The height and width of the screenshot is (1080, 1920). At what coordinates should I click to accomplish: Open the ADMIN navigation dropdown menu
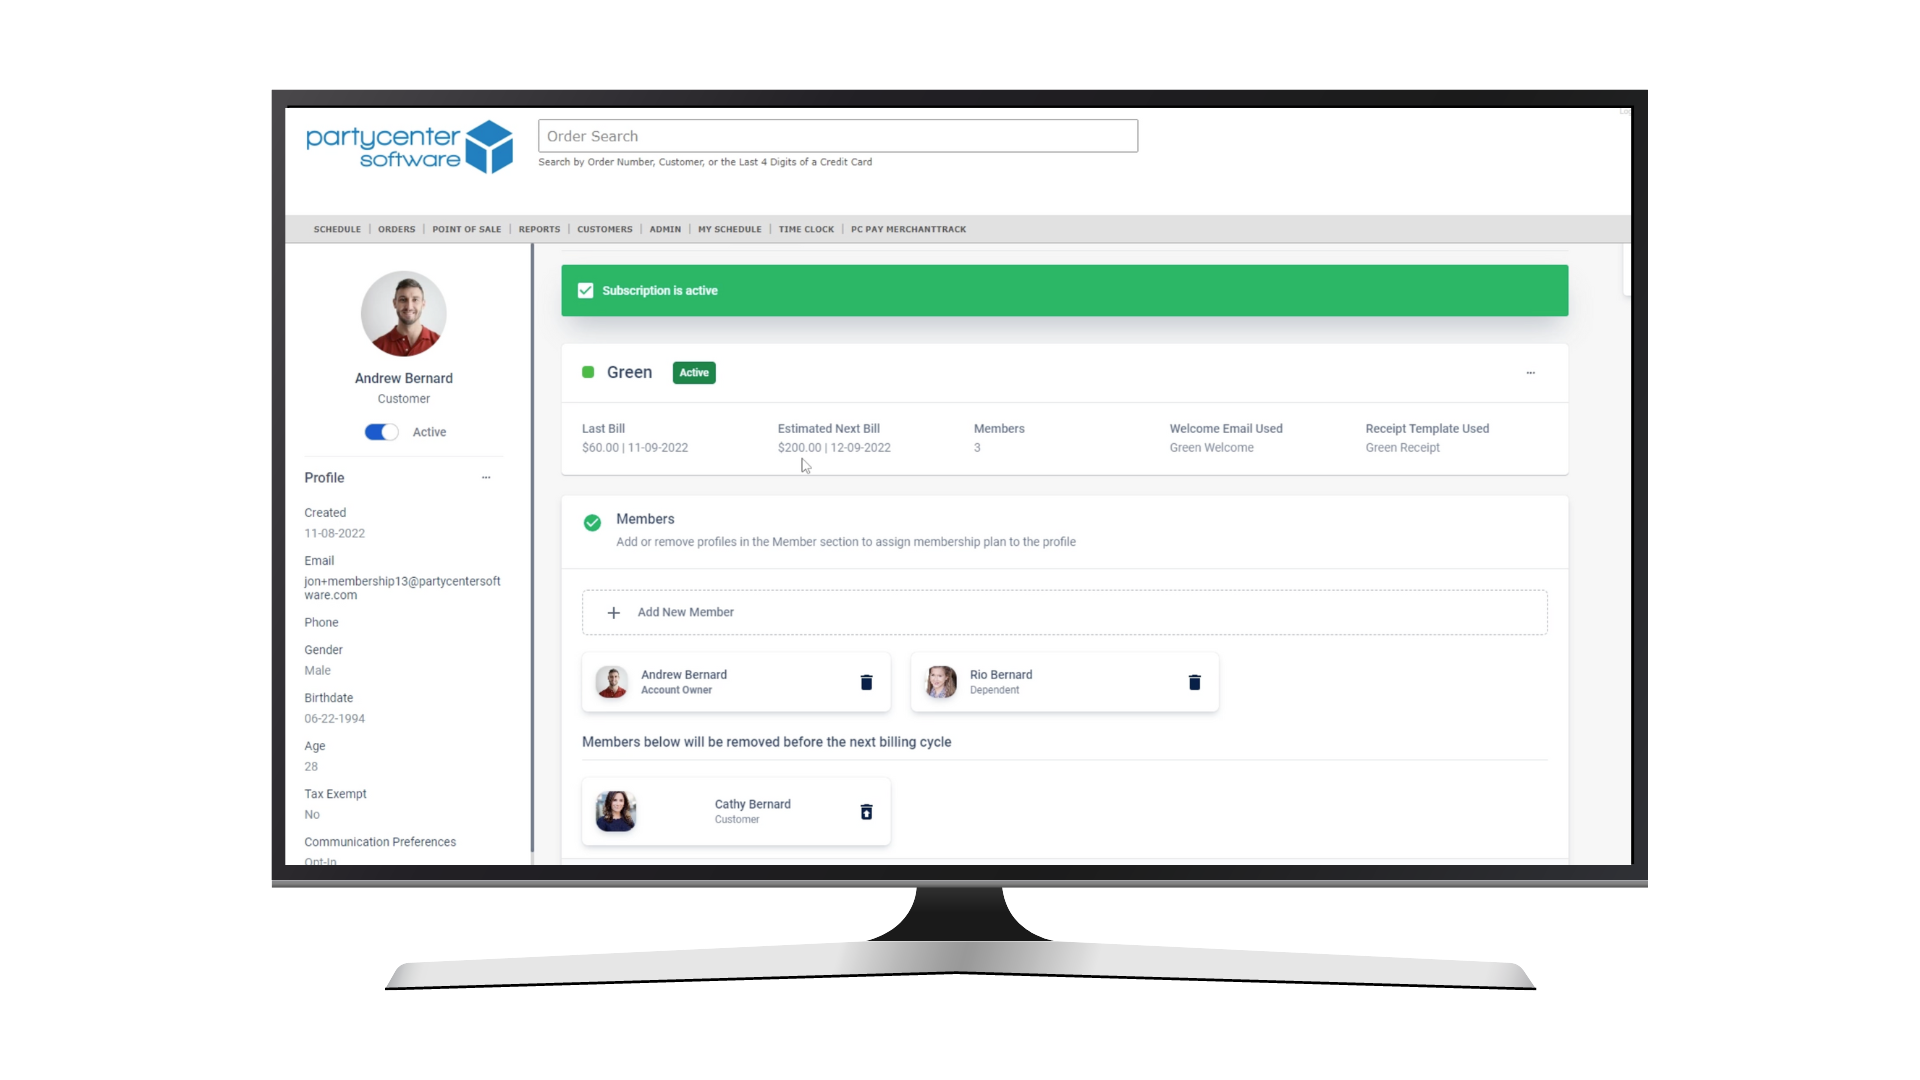(x=663, y=228)
